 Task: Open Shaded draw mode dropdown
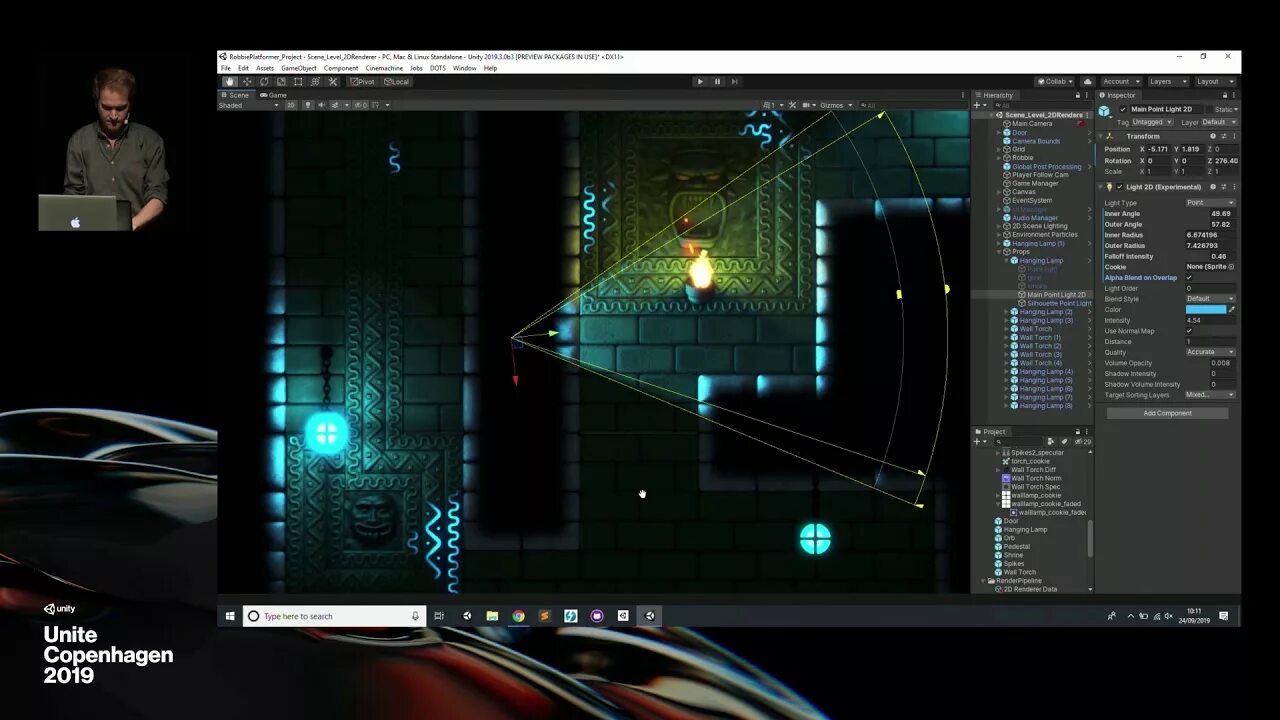[249, 105]
